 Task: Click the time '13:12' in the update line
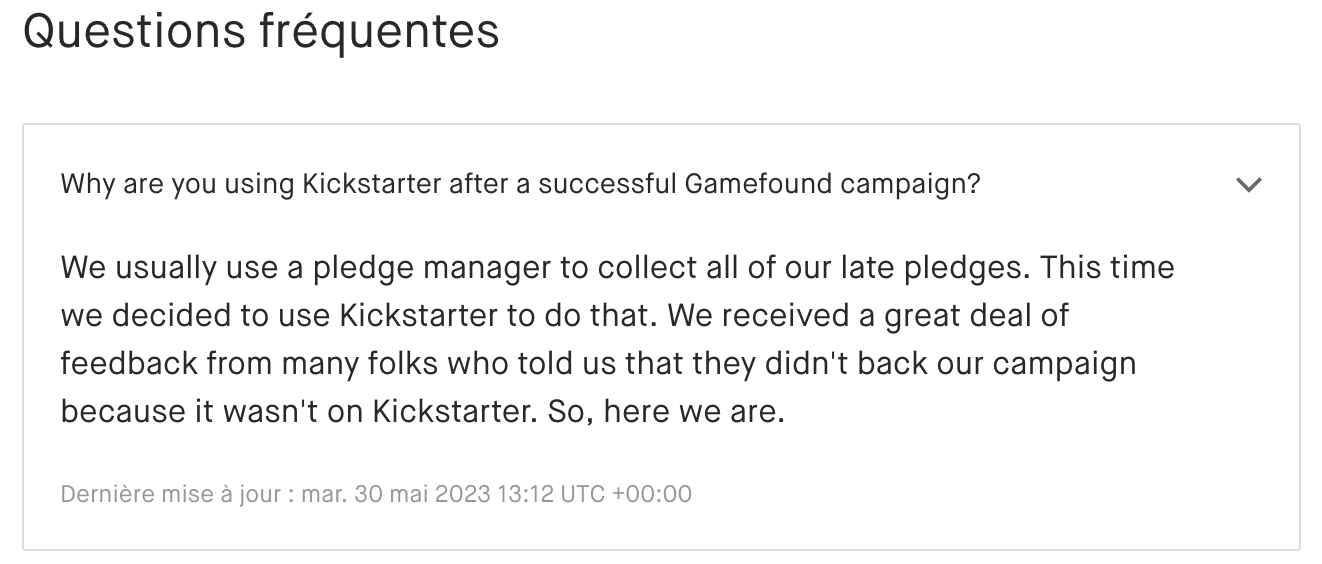coord(526,494)
